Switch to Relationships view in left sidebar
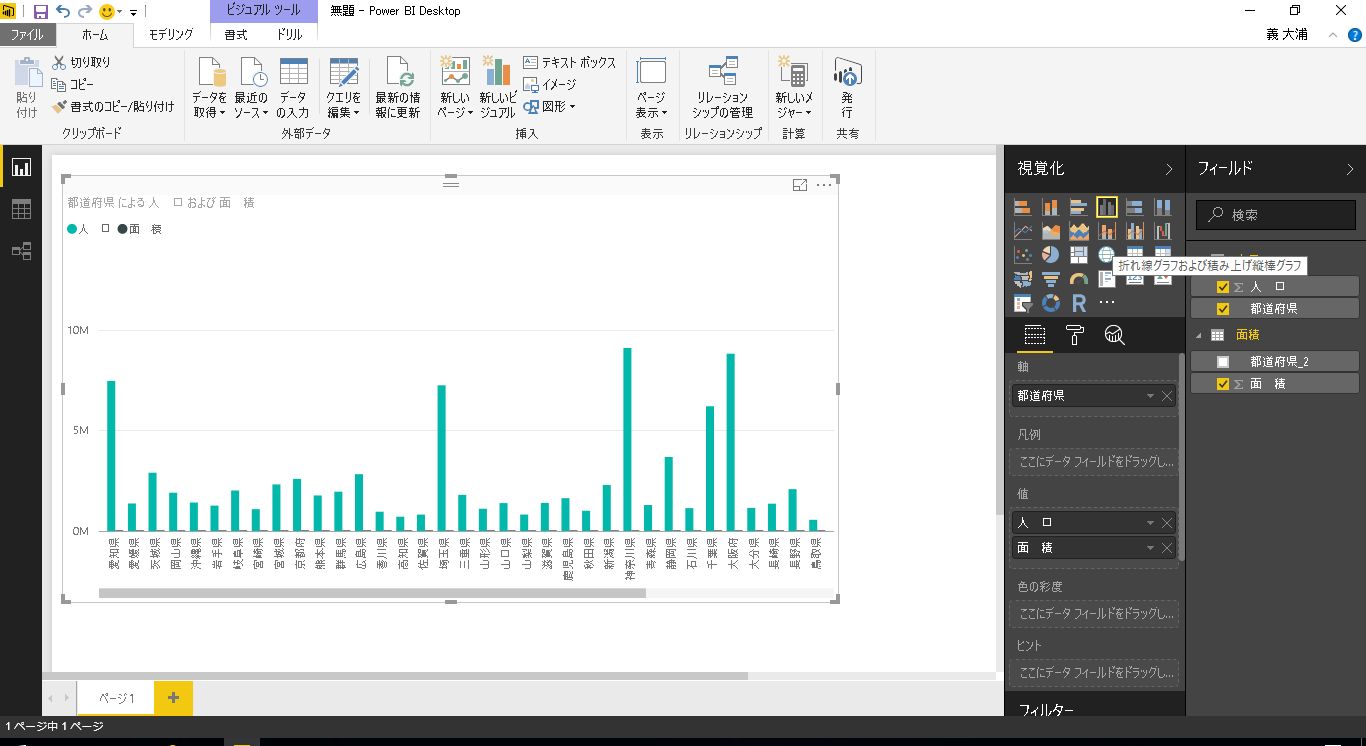 point(21,251)
